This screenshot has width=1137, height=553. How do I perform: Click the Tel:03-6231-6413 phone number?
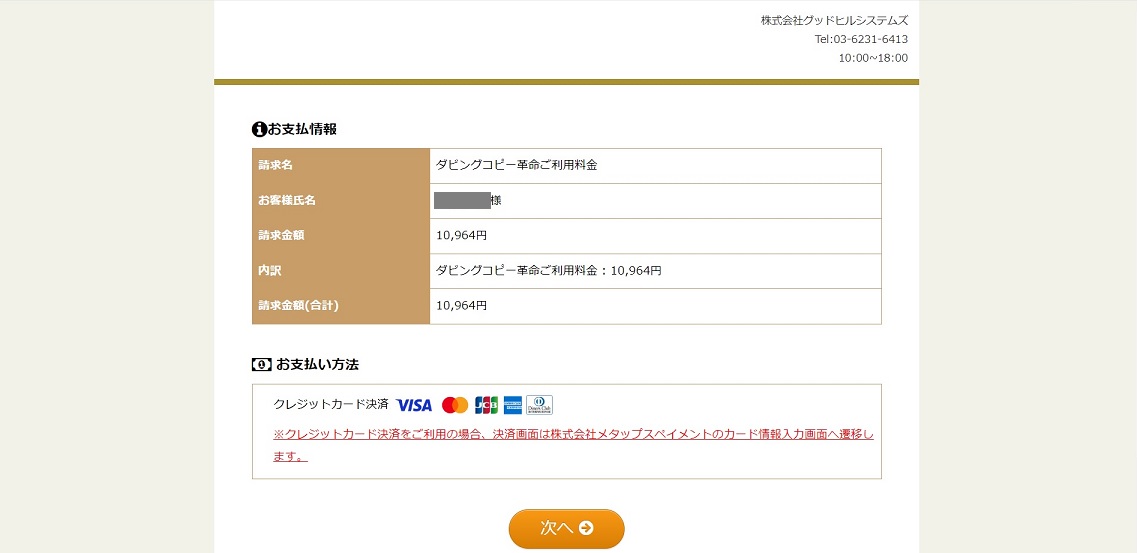coord(861,39)
